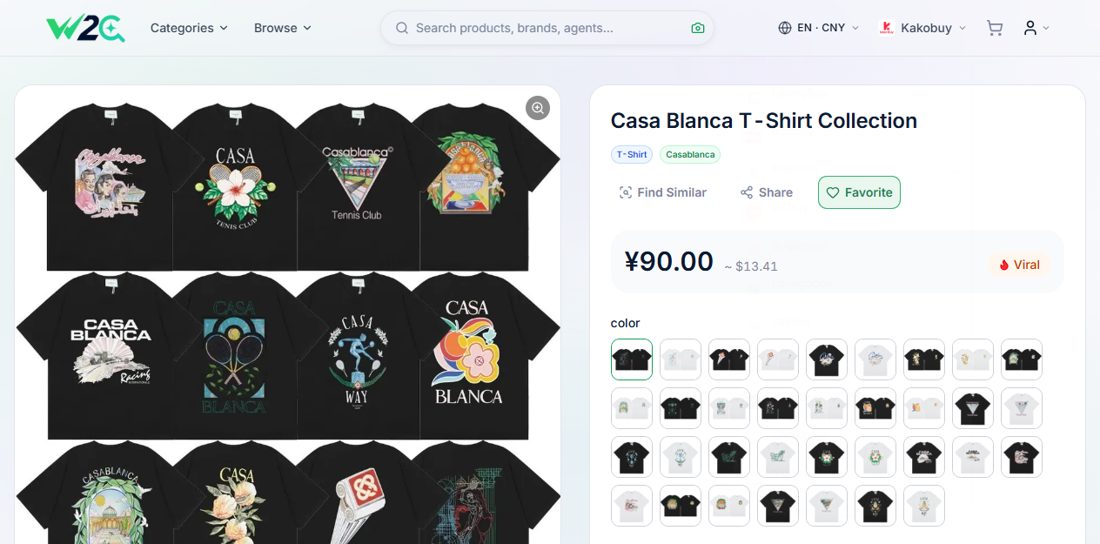Open the user account icon menu
The height and width of the screenshot is (544, 1100).
pos(1036,28)
